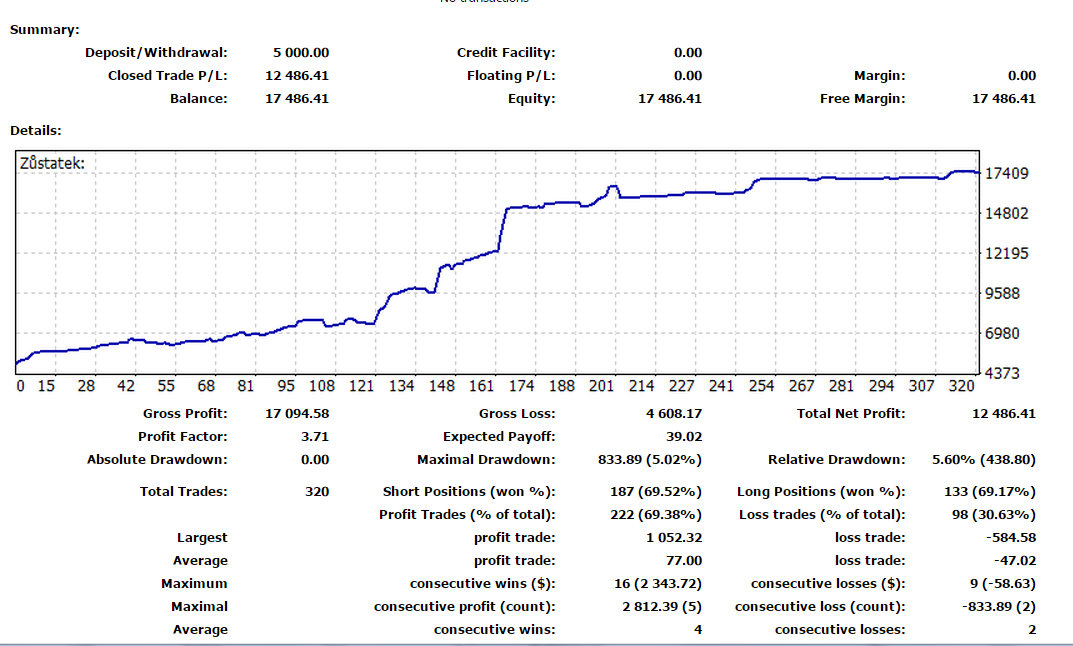Click trade number 254 on chart axis
The height and width of the screenshot is (646, 1073).
tap(762, 386)
